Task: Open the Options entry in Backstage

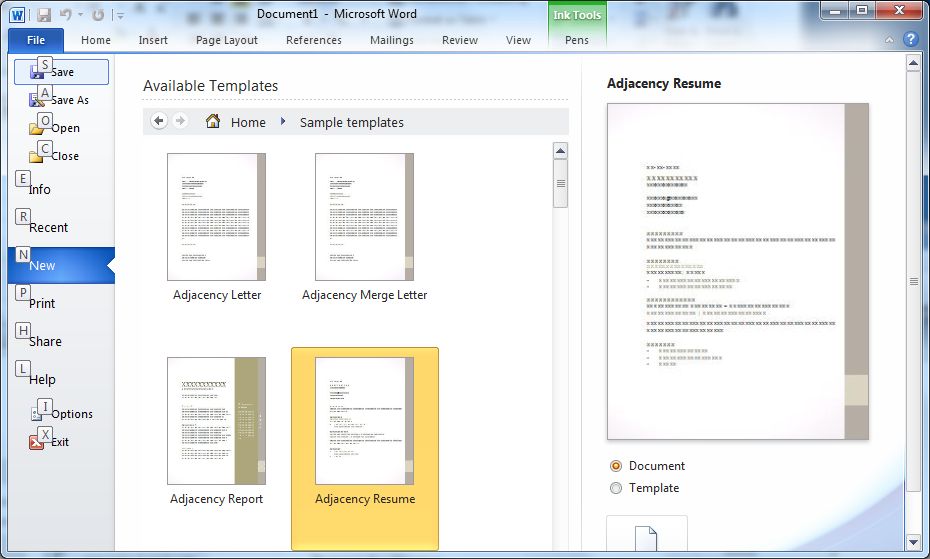Action: point(72,414)
